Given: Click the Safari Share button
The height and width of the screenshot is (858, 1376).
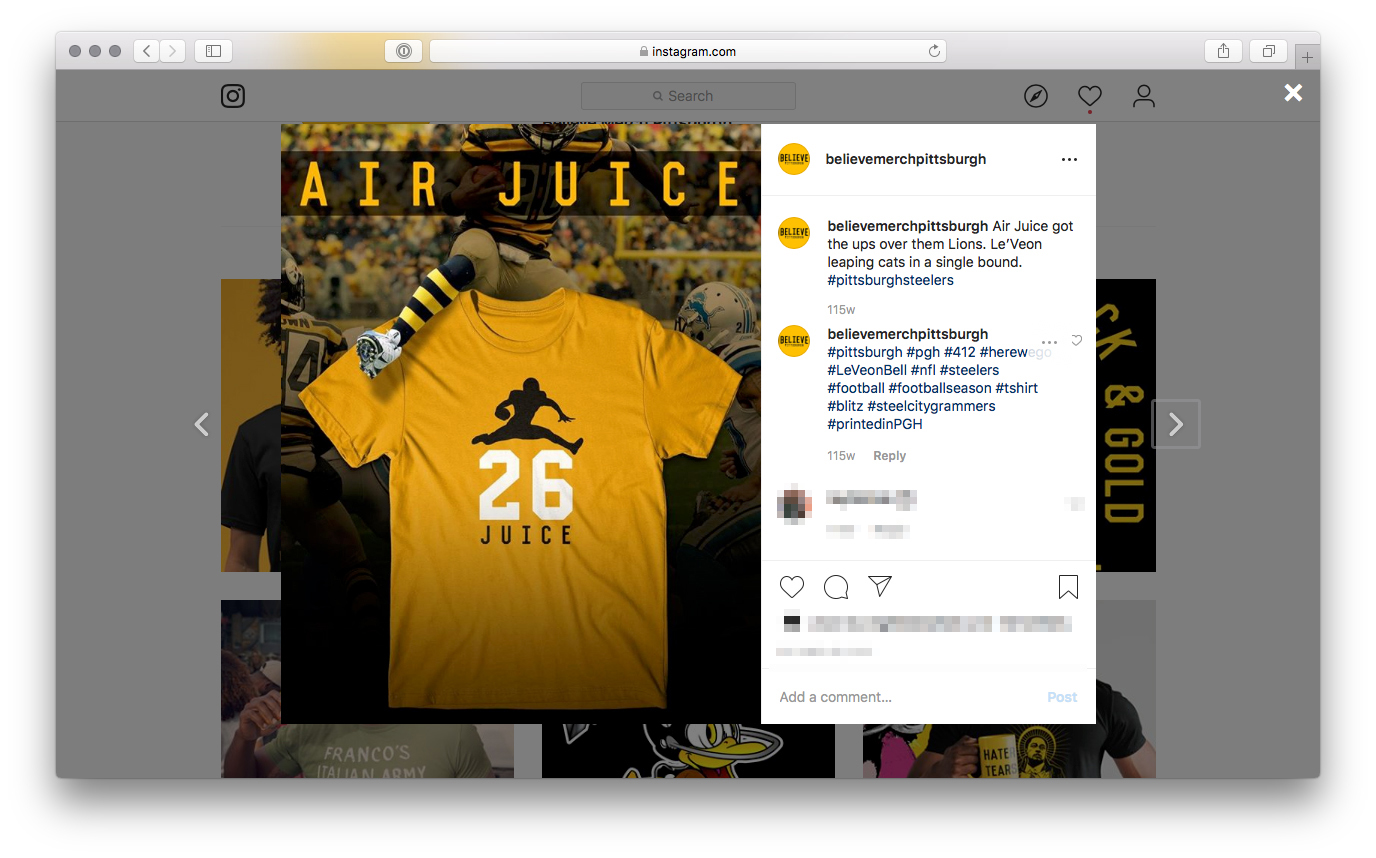Looking at the screenshot, I should [1223, 51].
